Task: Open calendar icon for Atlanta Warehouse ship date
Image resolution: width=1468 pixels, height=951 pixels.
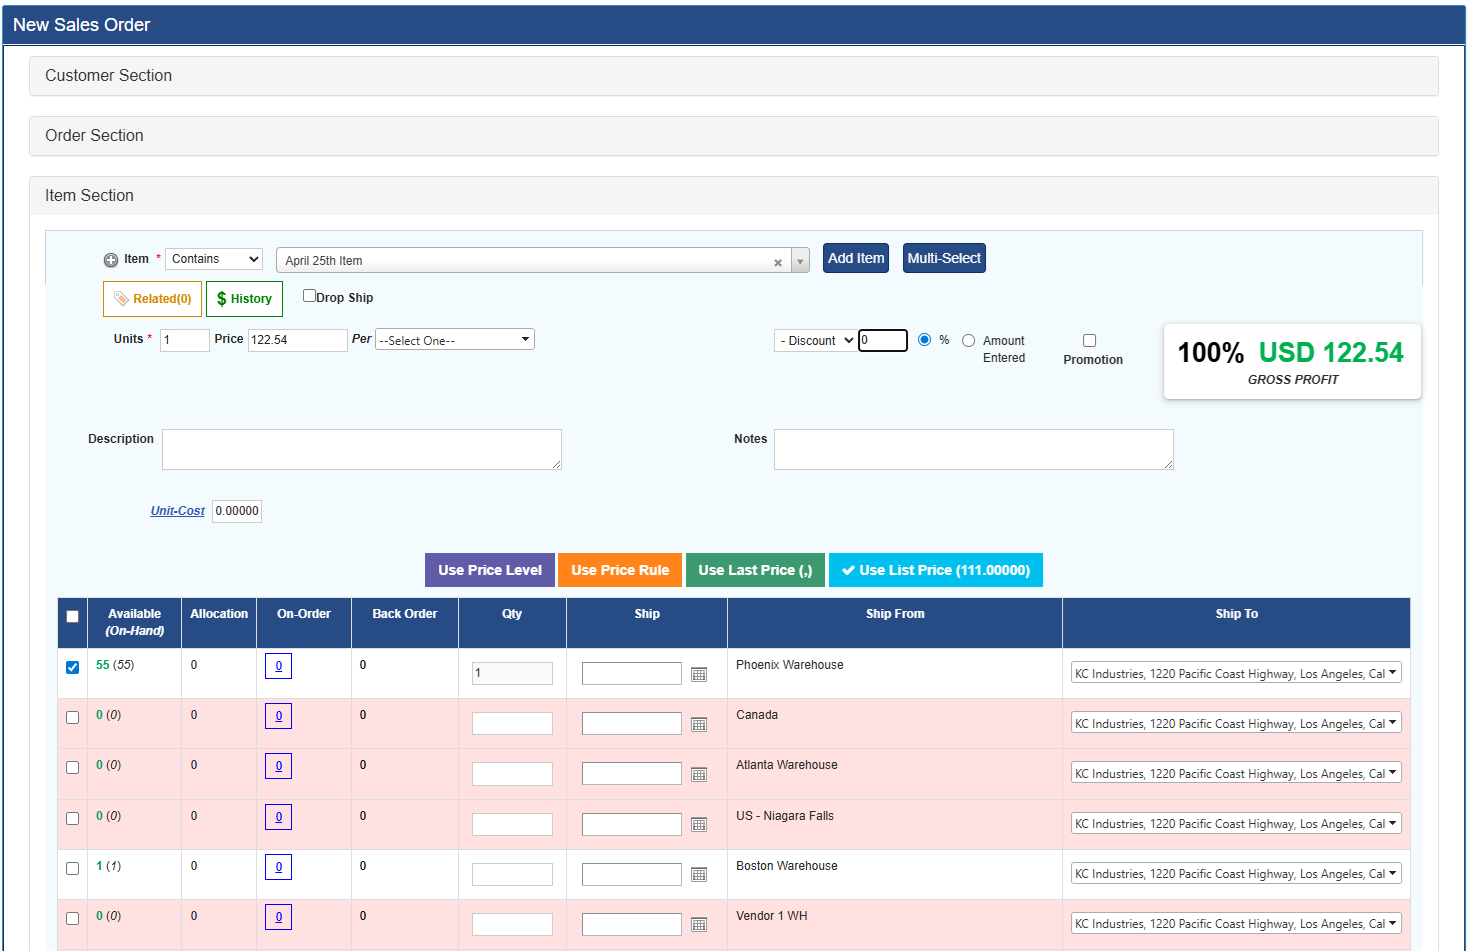Action: (699, 774)
